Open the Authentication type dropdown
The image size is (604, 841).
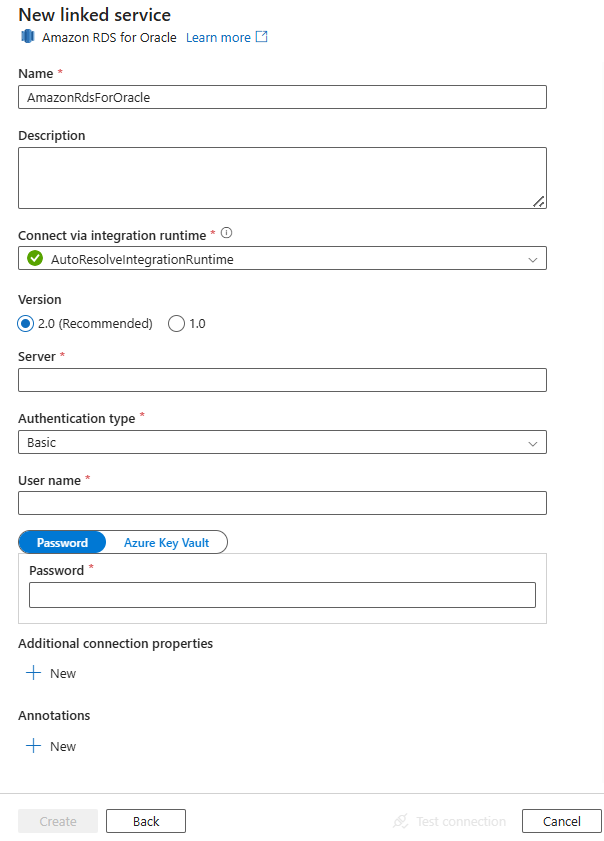click(x=282, y=442)
